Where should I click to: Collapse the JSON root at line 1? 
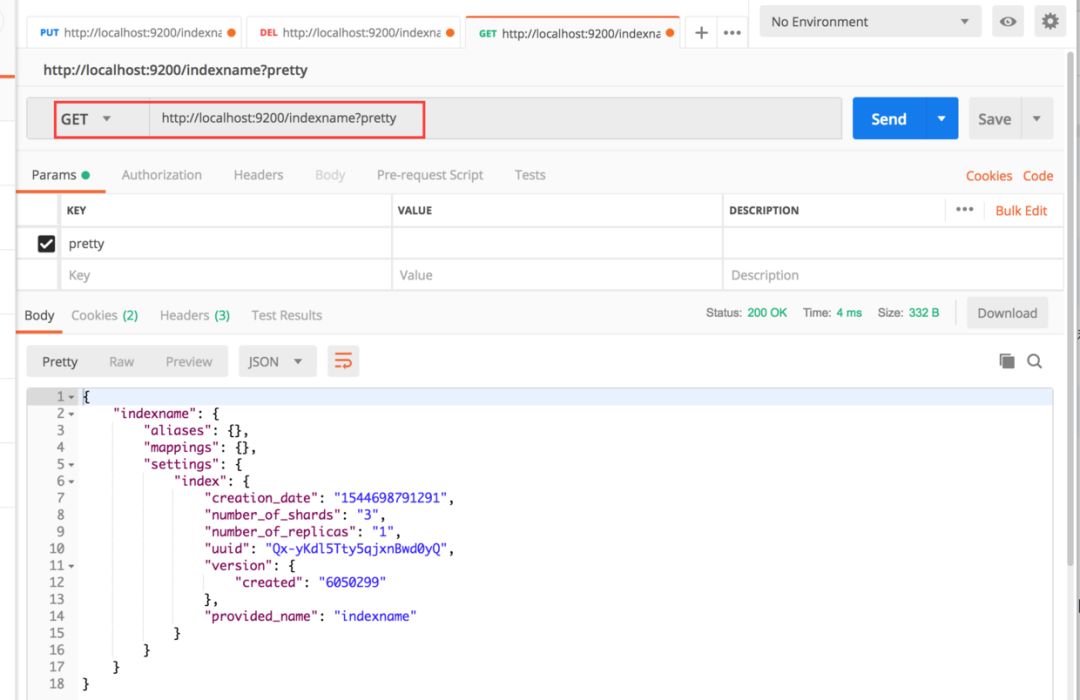71,397
